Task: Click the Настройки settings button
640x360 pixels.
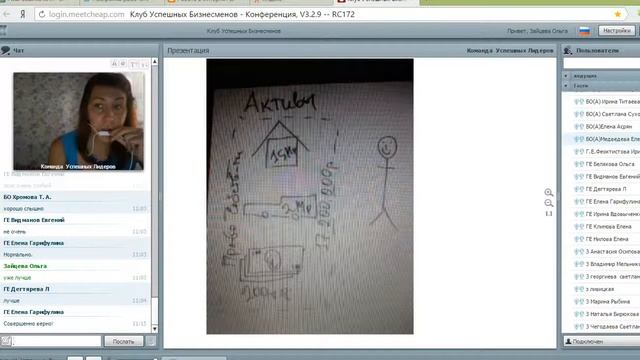Action: click(x=617, y=31)
